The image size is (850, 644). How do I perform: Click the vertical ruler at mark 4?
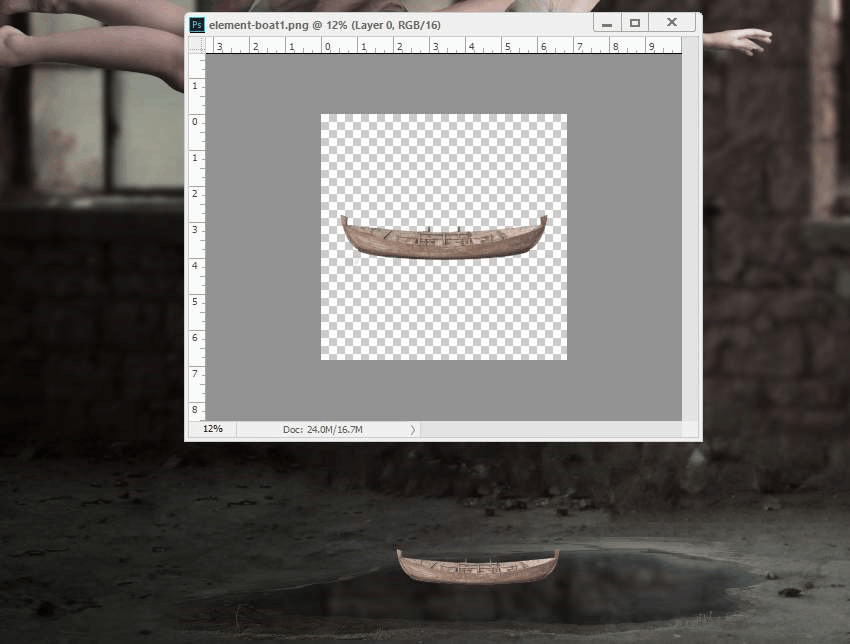pos(195,266)
